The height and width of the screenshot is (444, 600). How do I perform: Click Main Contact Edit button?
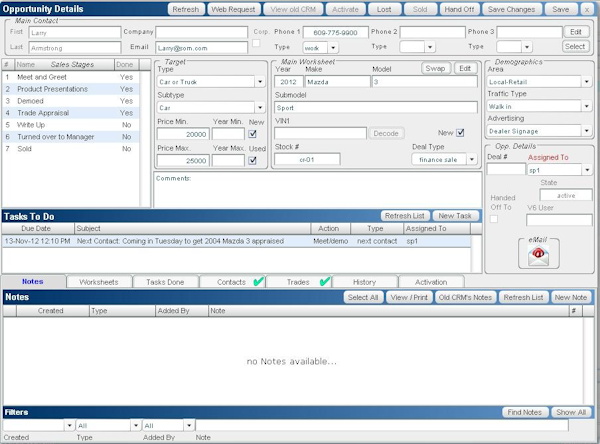[x=576, y=32]
